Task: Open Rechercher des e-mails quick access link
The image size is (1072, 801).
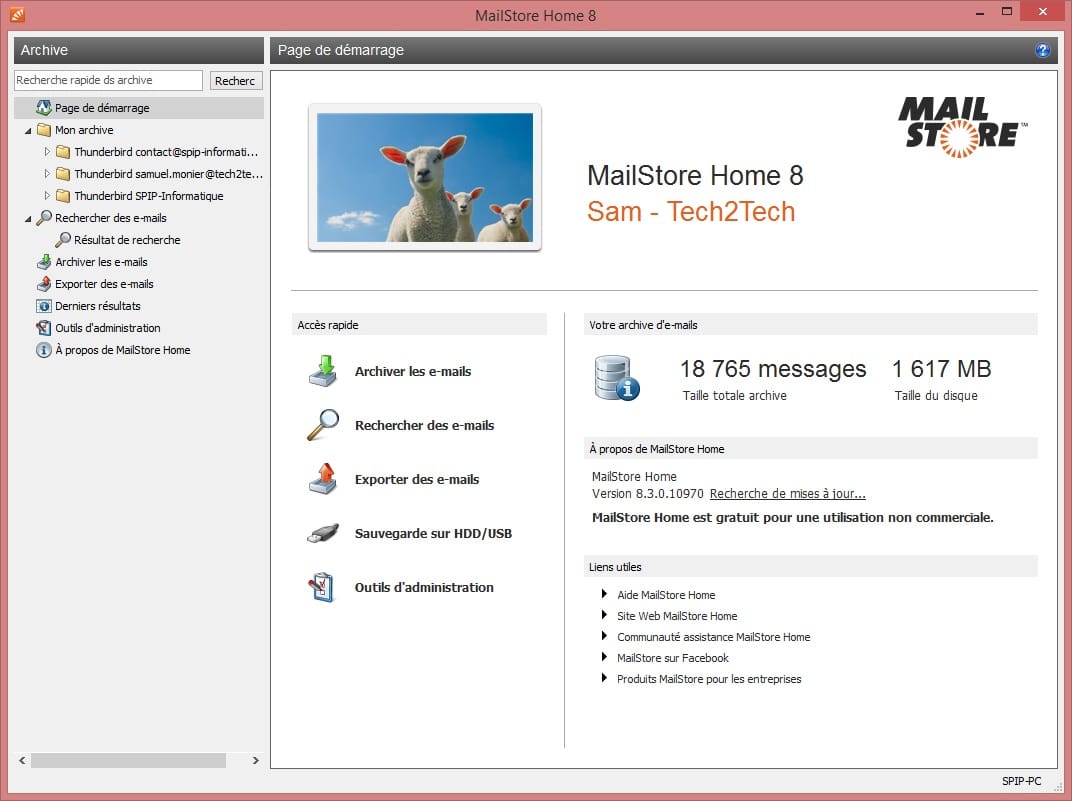Action: click(425, 425)
